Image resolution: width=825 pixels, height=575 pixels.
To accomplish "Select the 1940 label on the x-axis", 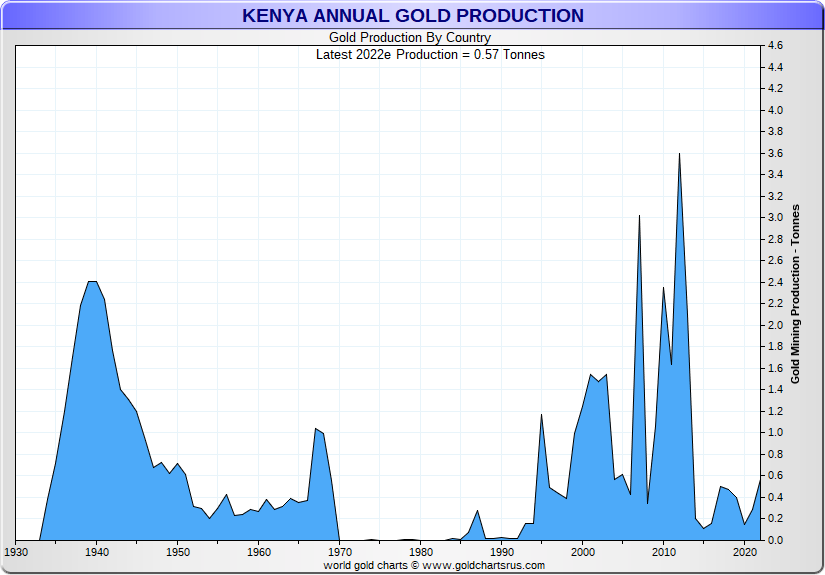I will click(x=97, y=551).
